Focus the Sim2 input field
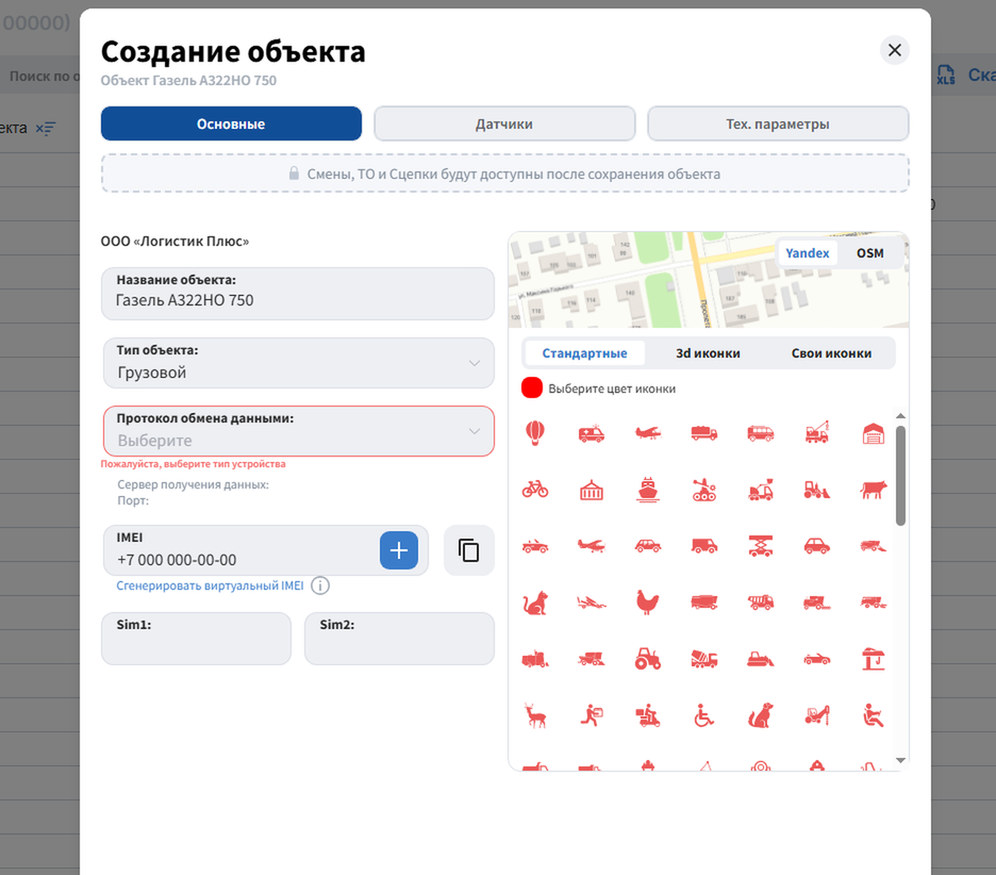The height and width of the screenshot is (875, 996). [400, 639]
